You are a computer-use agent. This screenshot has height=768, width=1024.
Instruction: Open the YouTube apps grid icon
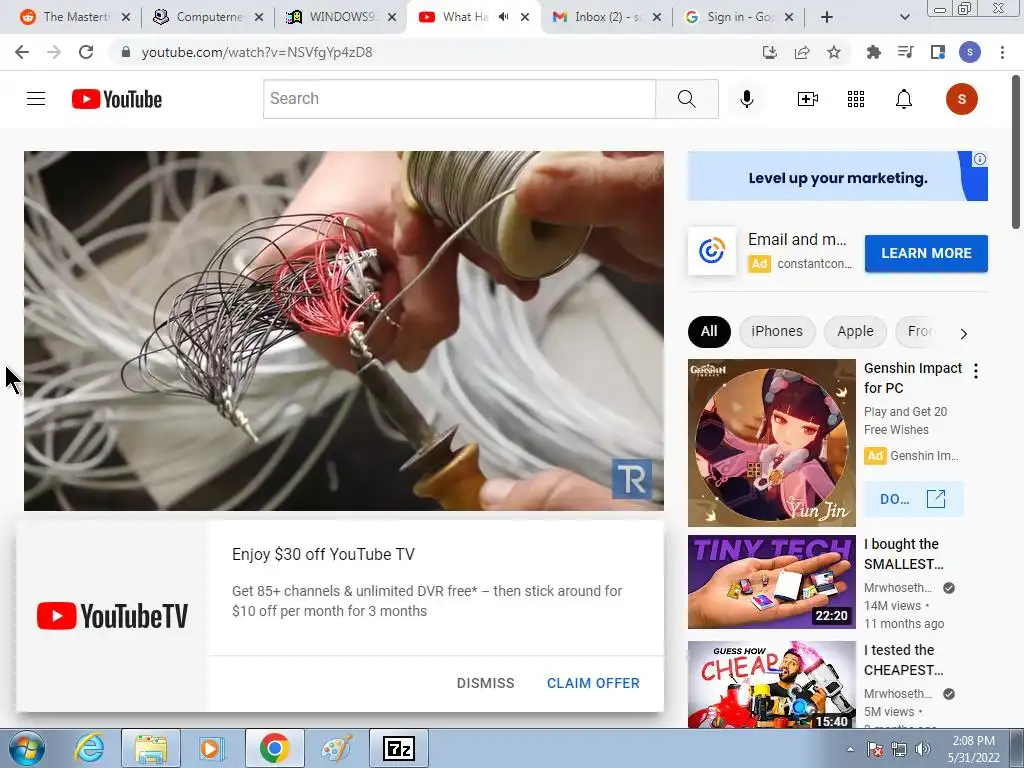click(856, 99)
